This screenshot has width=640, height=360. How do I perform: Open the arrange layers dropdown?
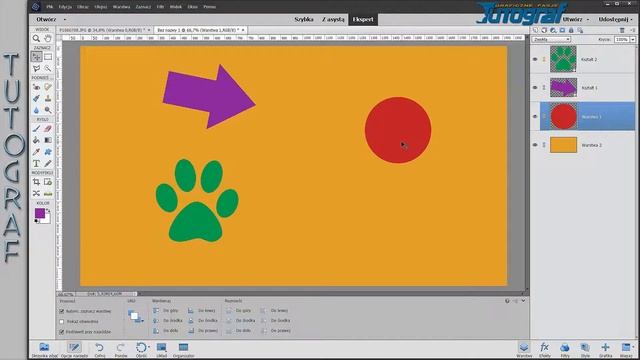(x=136, y=316)
